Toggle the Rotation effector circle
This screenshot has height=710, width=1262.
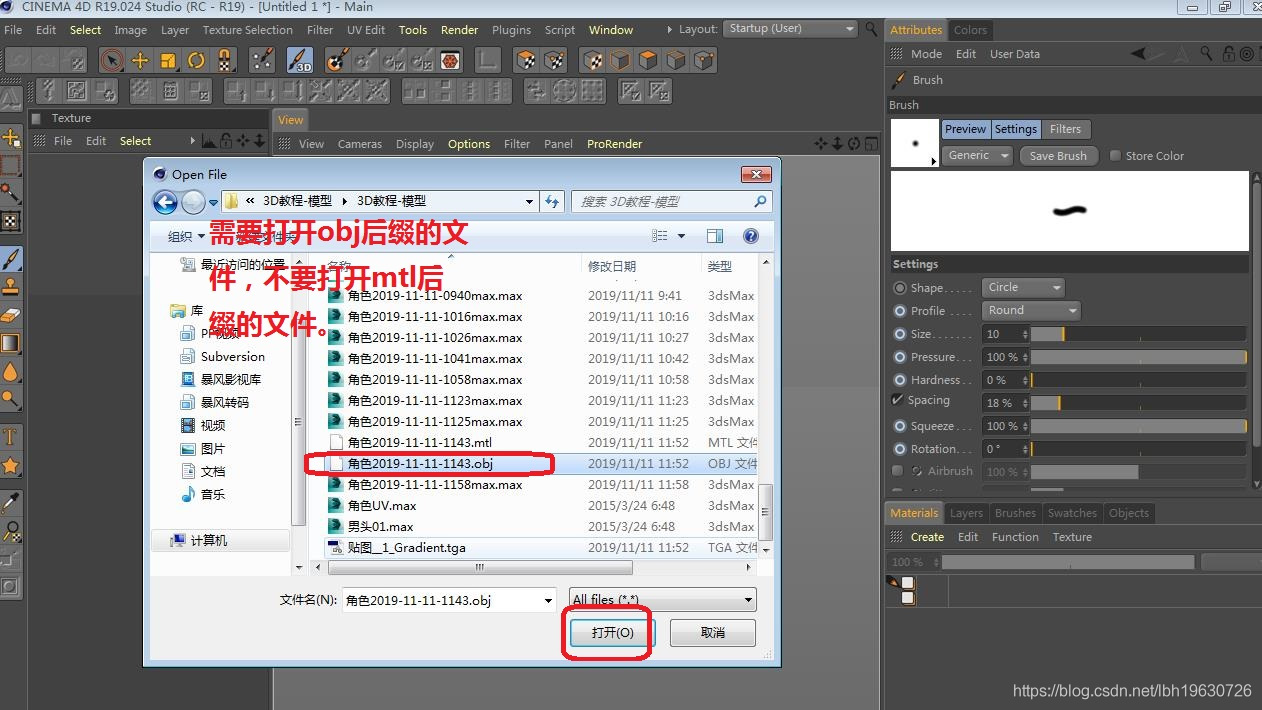click(x=900, y=449)
